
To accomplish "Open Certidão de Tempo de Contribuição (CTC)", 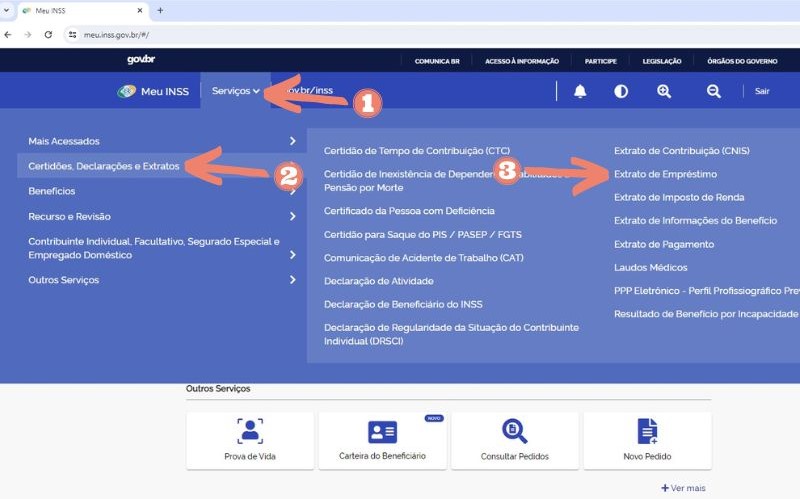I will click(x=417, y=151).
